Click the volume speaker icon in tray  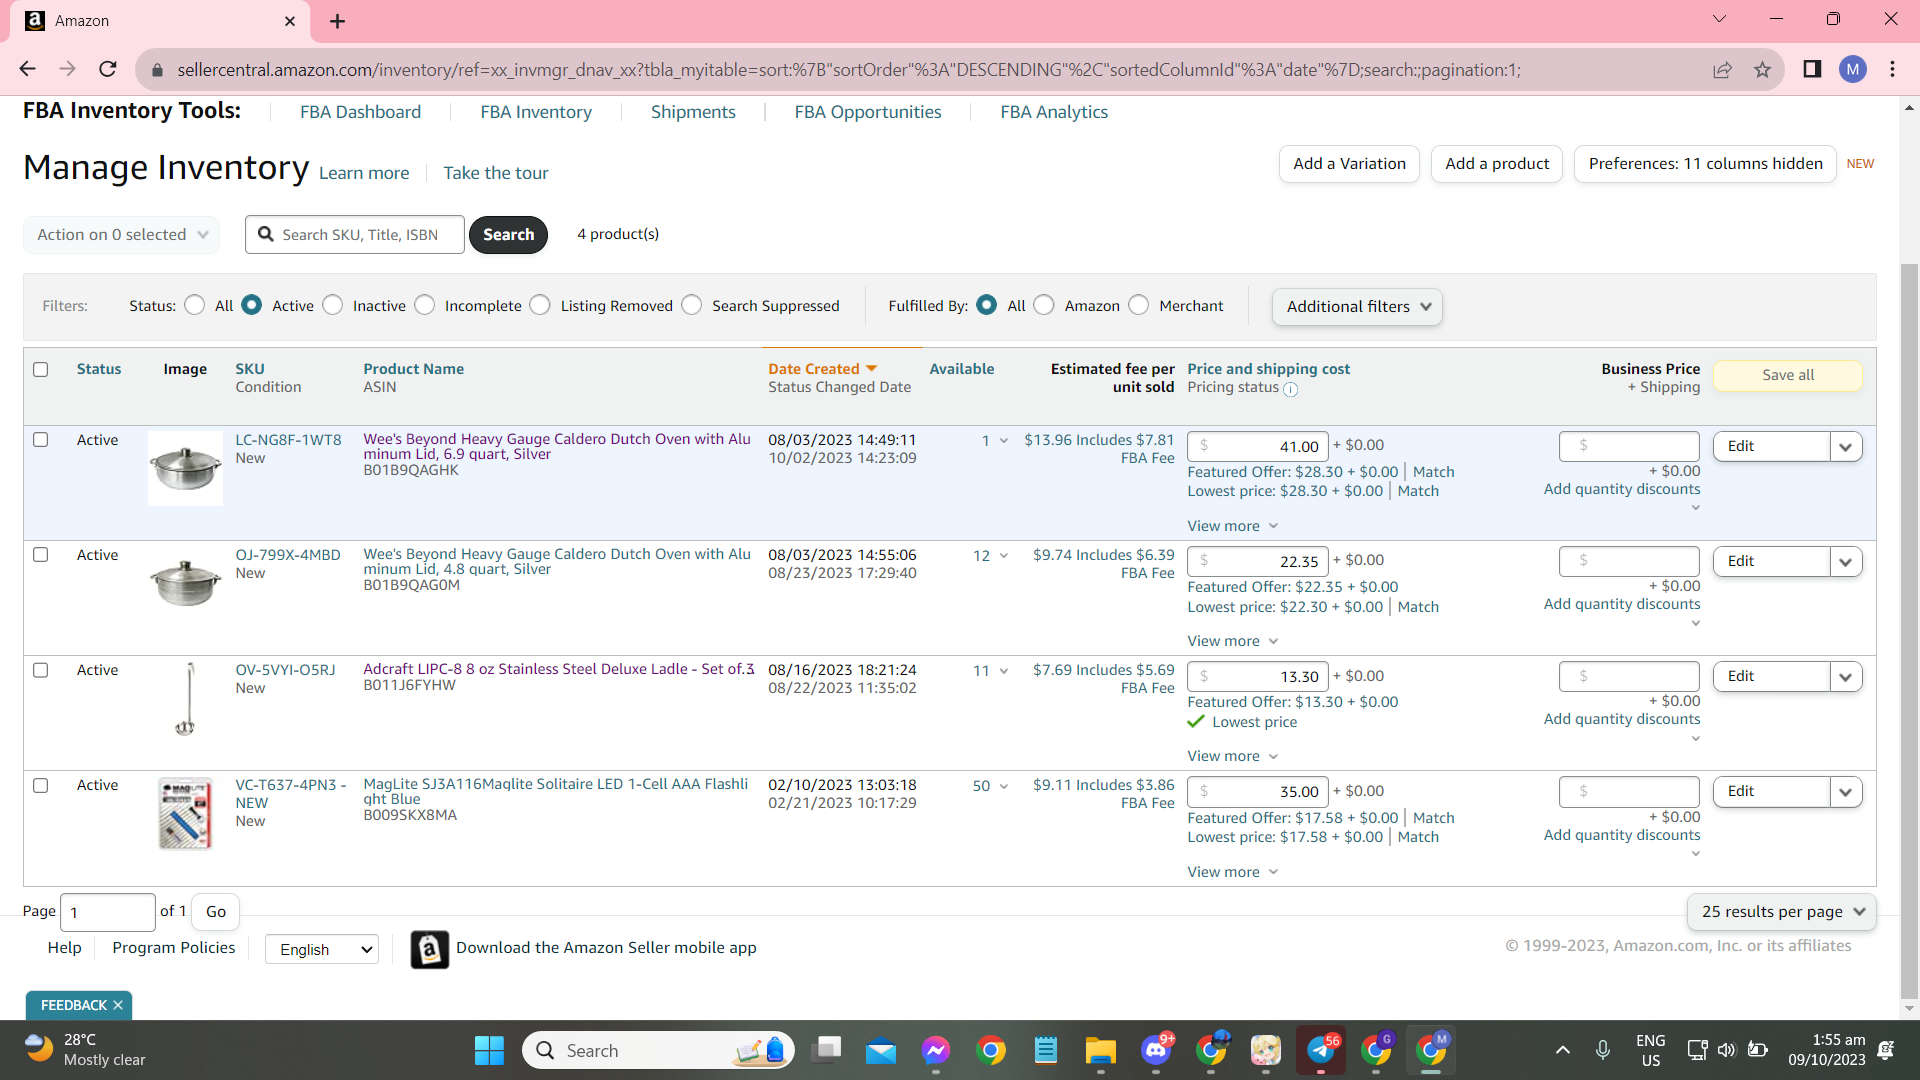(x=1727, y=1050)
